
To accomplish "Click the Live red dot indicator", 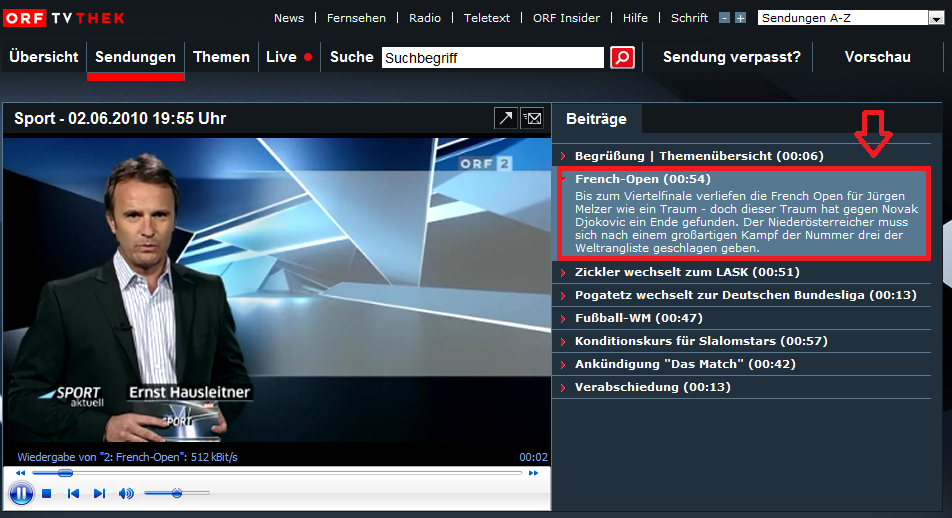I will pyautogui.click(x=308, y=57).
